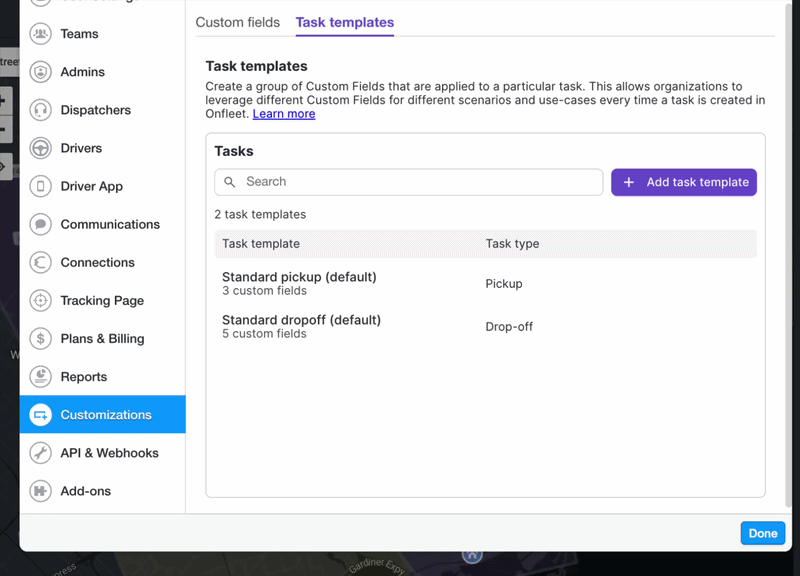Viewport: 800px width, 576px height.
Task: Open the Admins settings section
Action: [103, 72]
